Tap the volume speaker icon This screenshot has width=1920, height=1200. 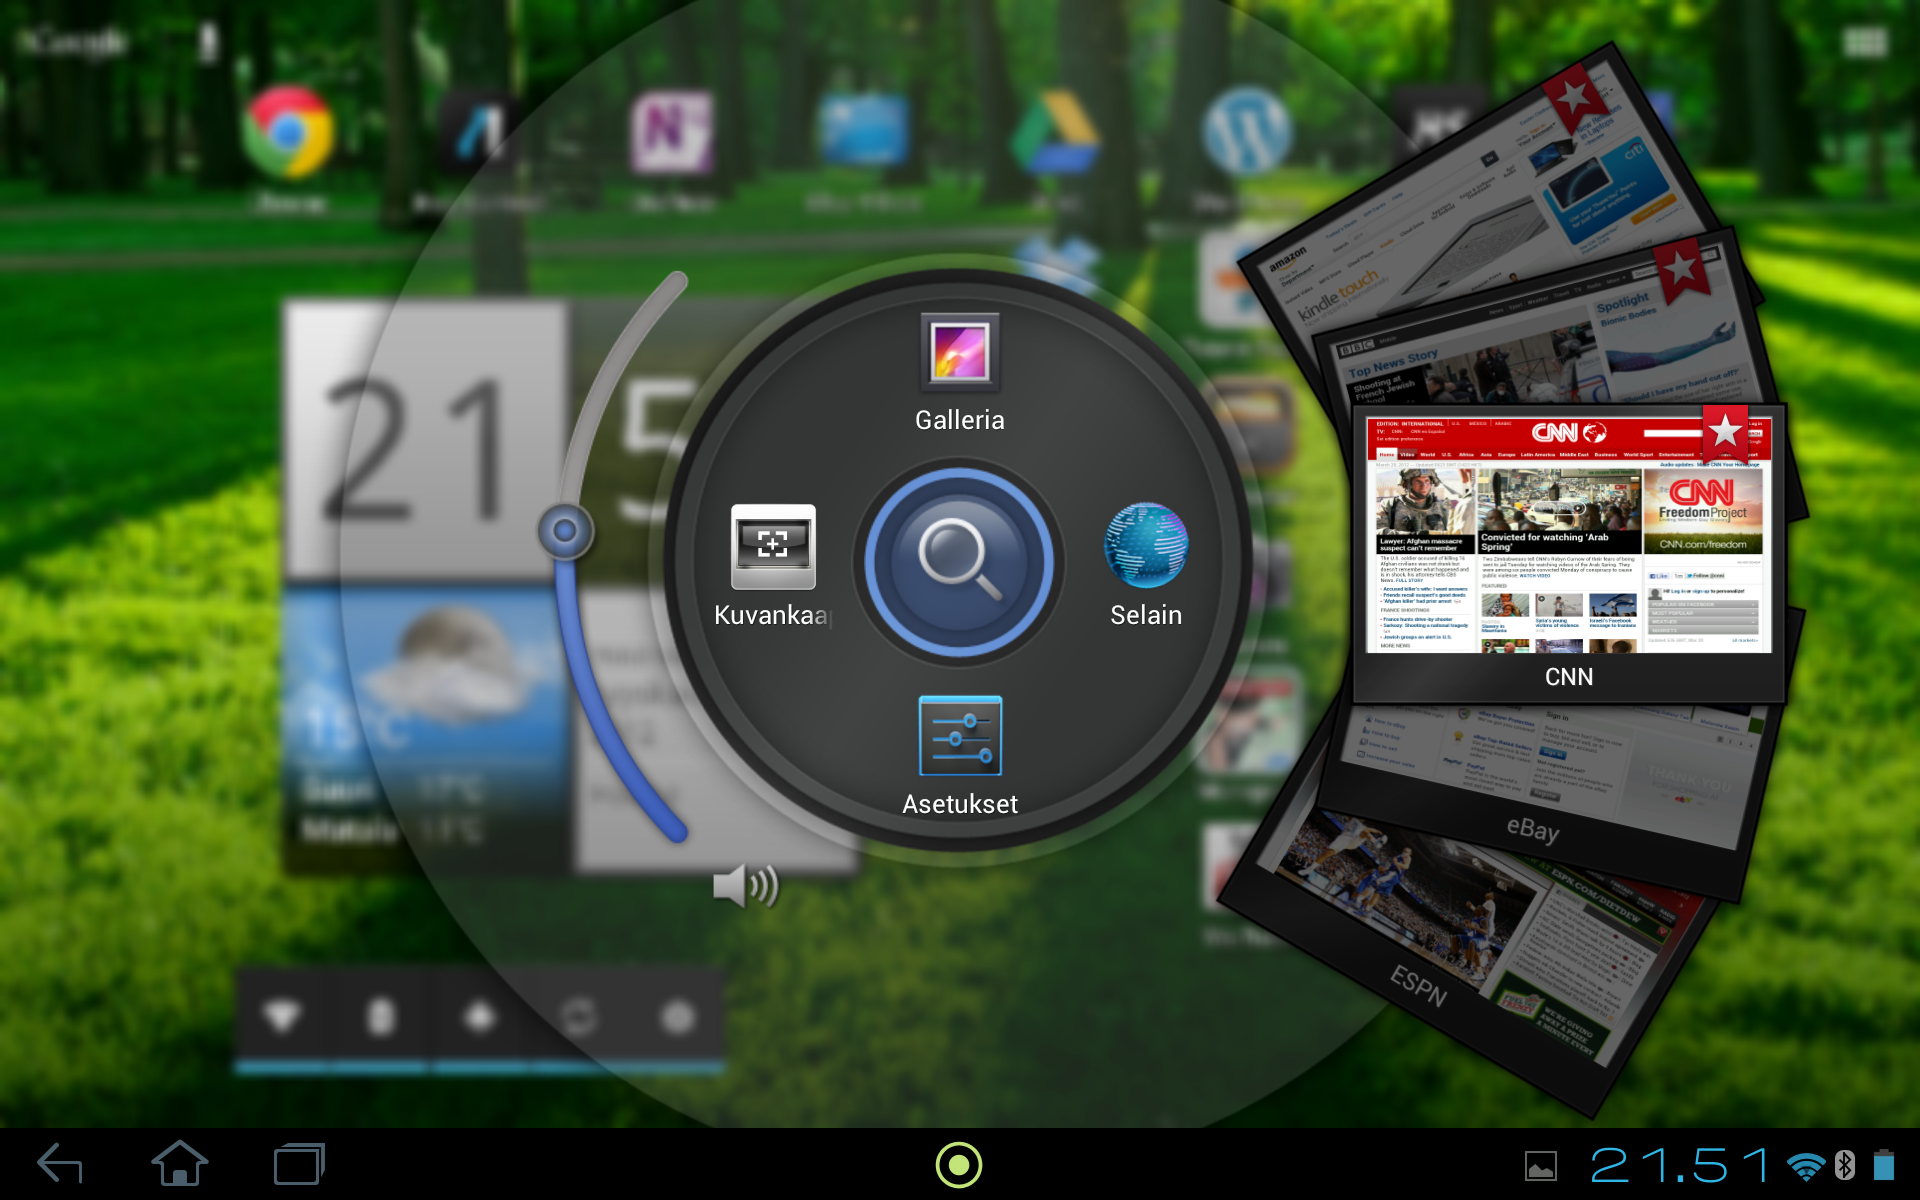click(745, 886)
